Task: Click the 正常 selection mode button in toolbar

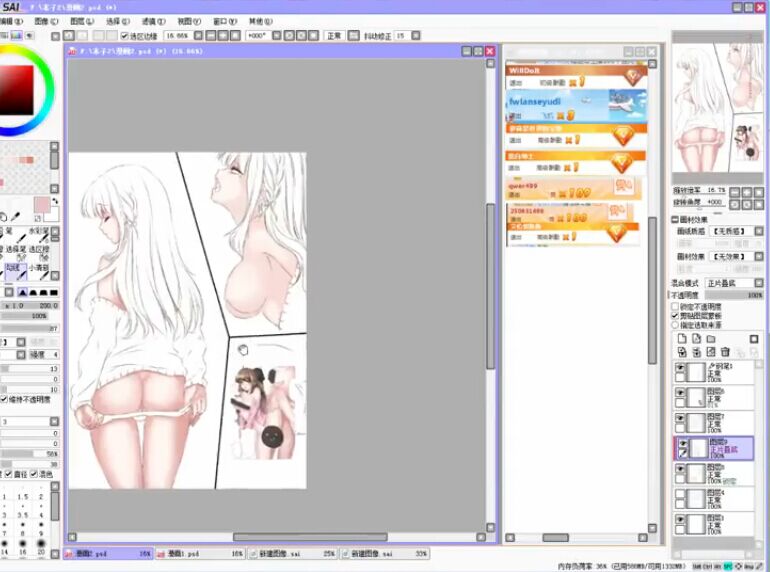Action: tap(334, 35)
